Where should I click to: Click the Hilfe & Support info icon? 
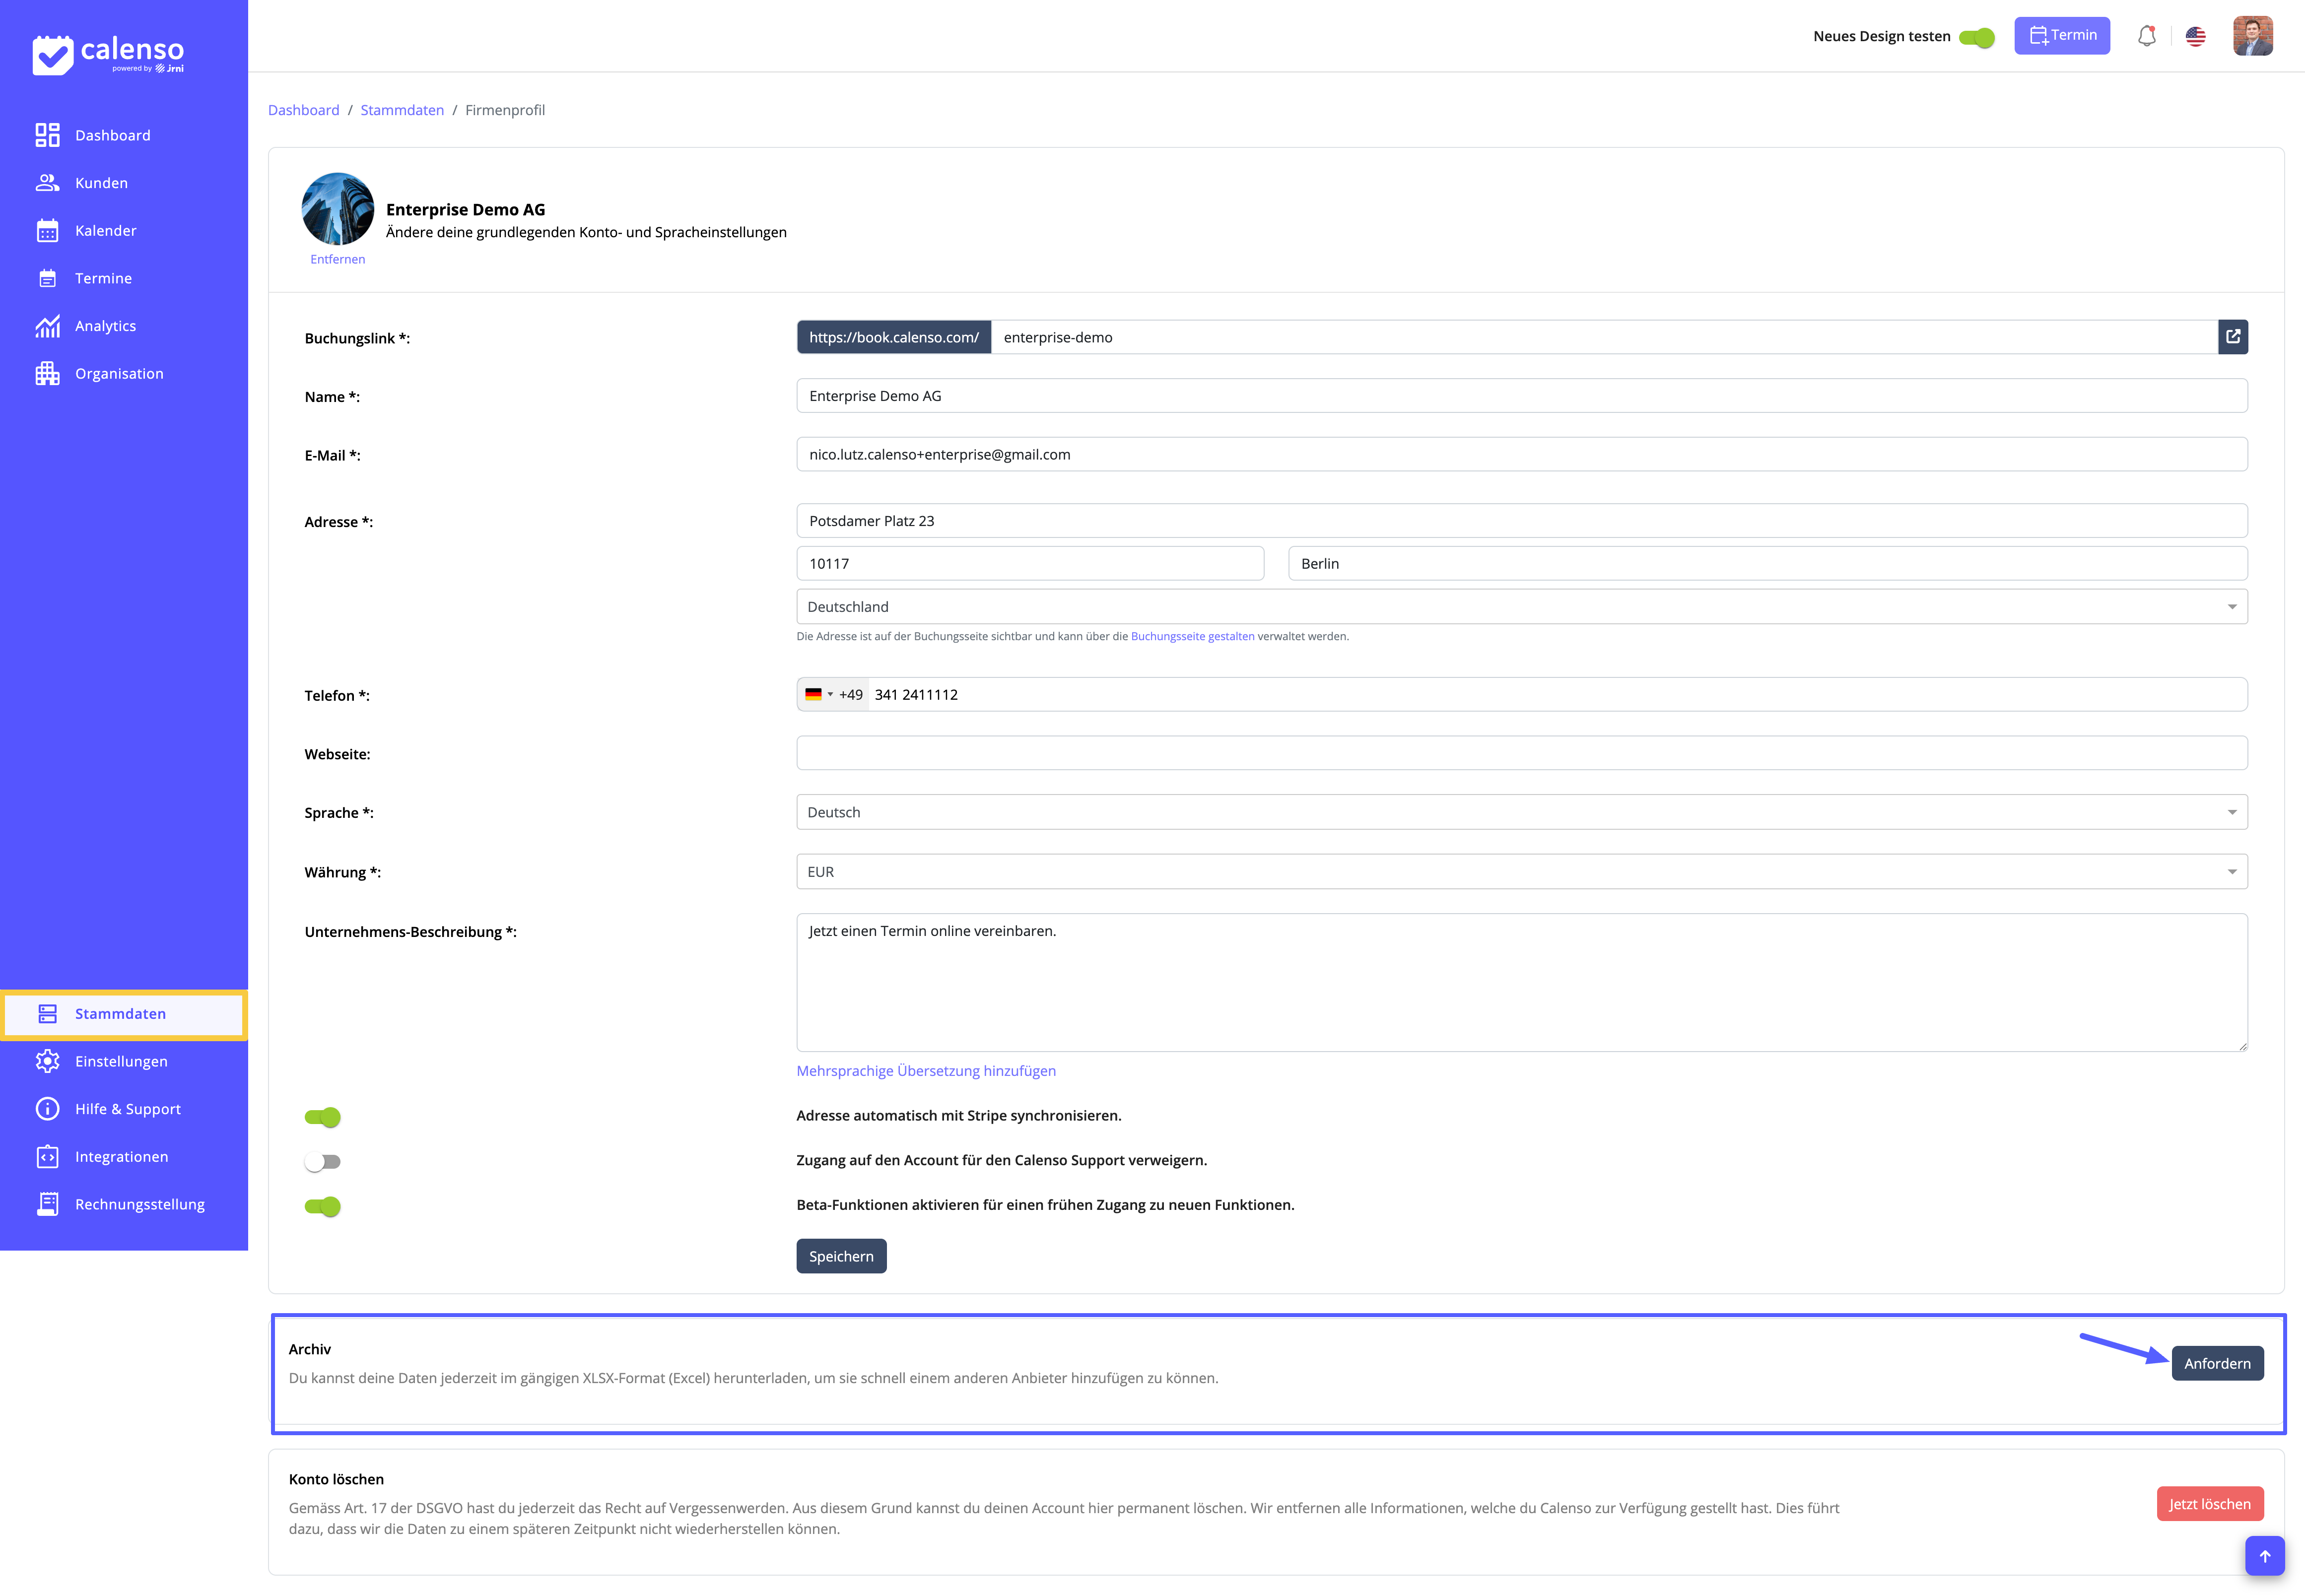pos(47,1109)
